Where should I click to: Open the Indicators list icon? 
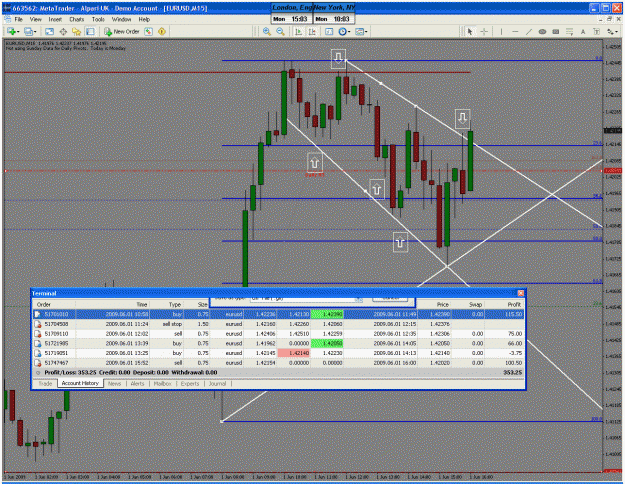click(x=329, y=31)
